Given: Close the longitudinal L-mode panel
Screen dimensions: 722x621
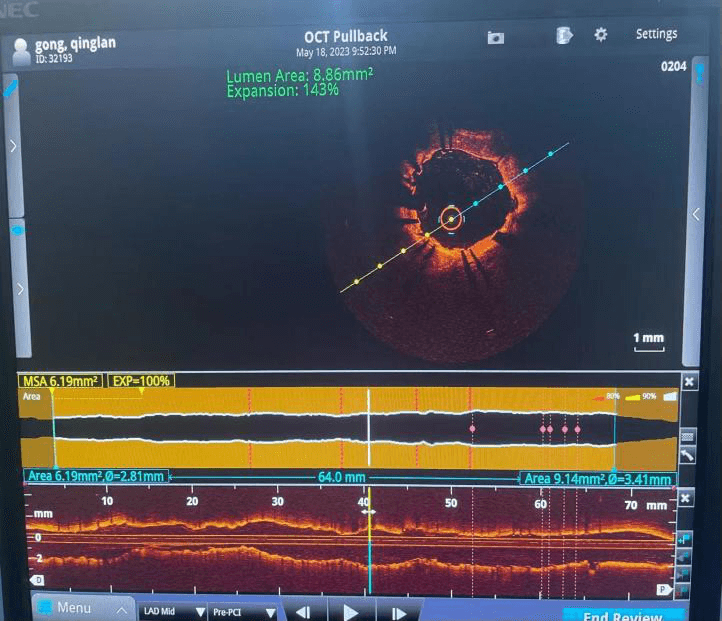Looking at the screenshot, I should (685, 497).
